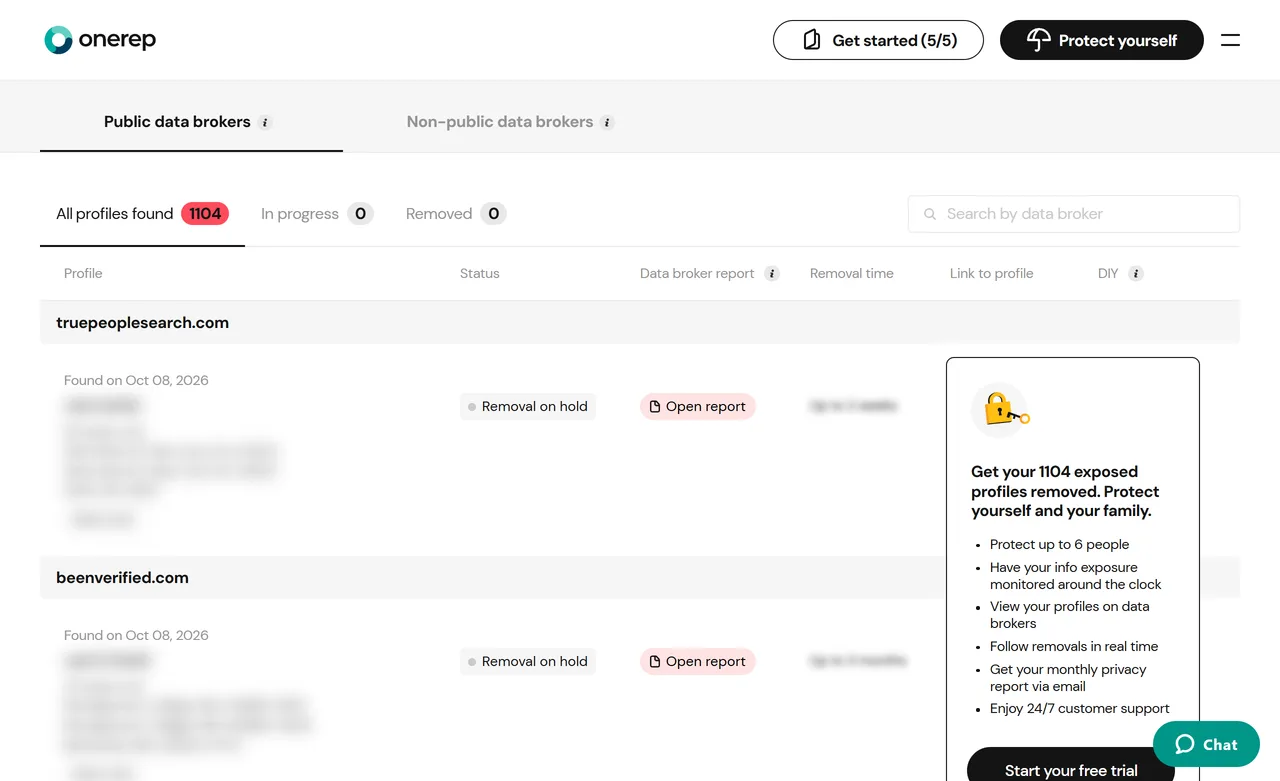Click 'Protect up to 6 people' bullet
The height and width of the screenshot is (781, 1280).
[x=1059, y=545]
